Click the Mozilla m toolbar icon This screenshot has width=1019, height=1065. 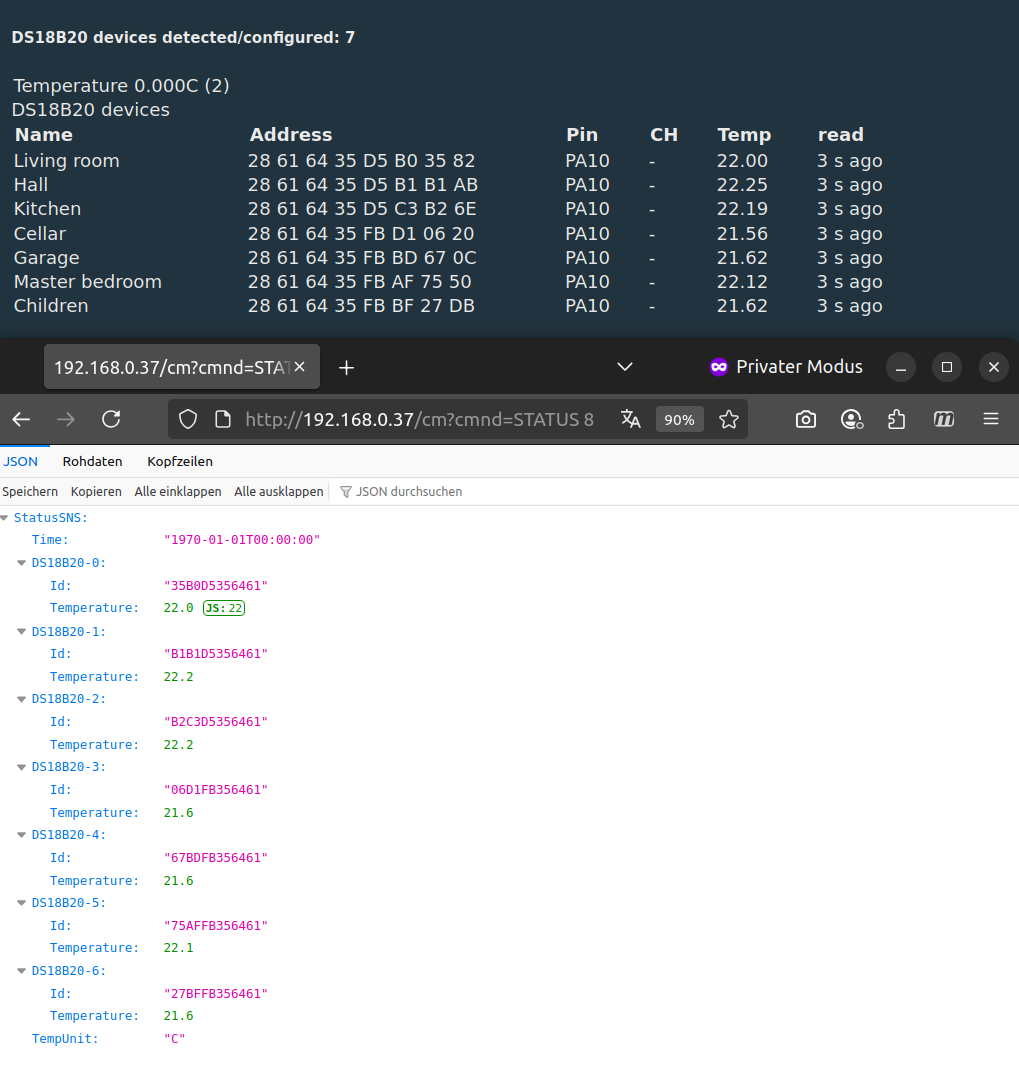tap(944, 420)
